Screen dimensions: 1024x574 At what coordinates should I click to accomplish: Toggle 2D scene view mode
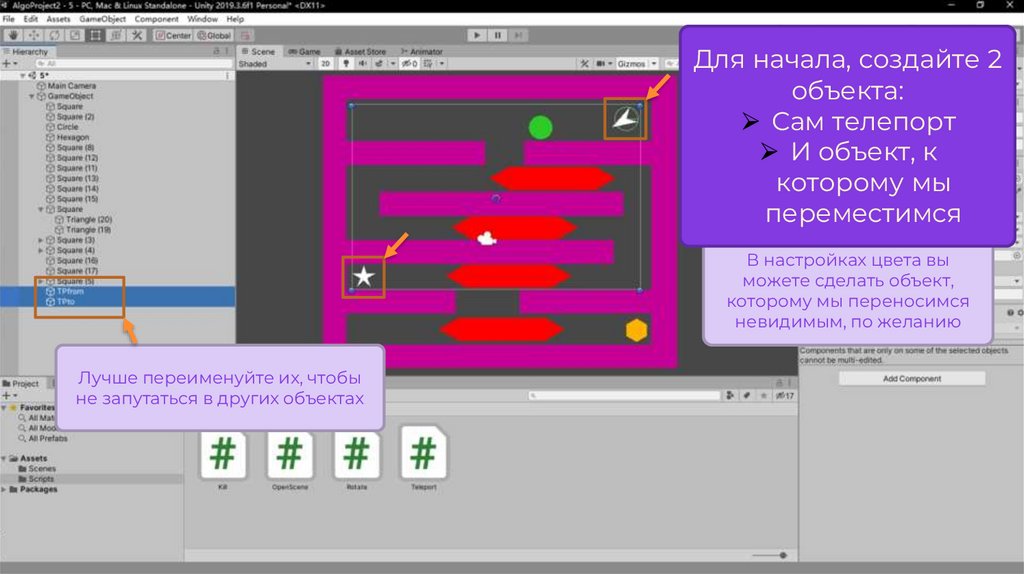tap(325, 64)
